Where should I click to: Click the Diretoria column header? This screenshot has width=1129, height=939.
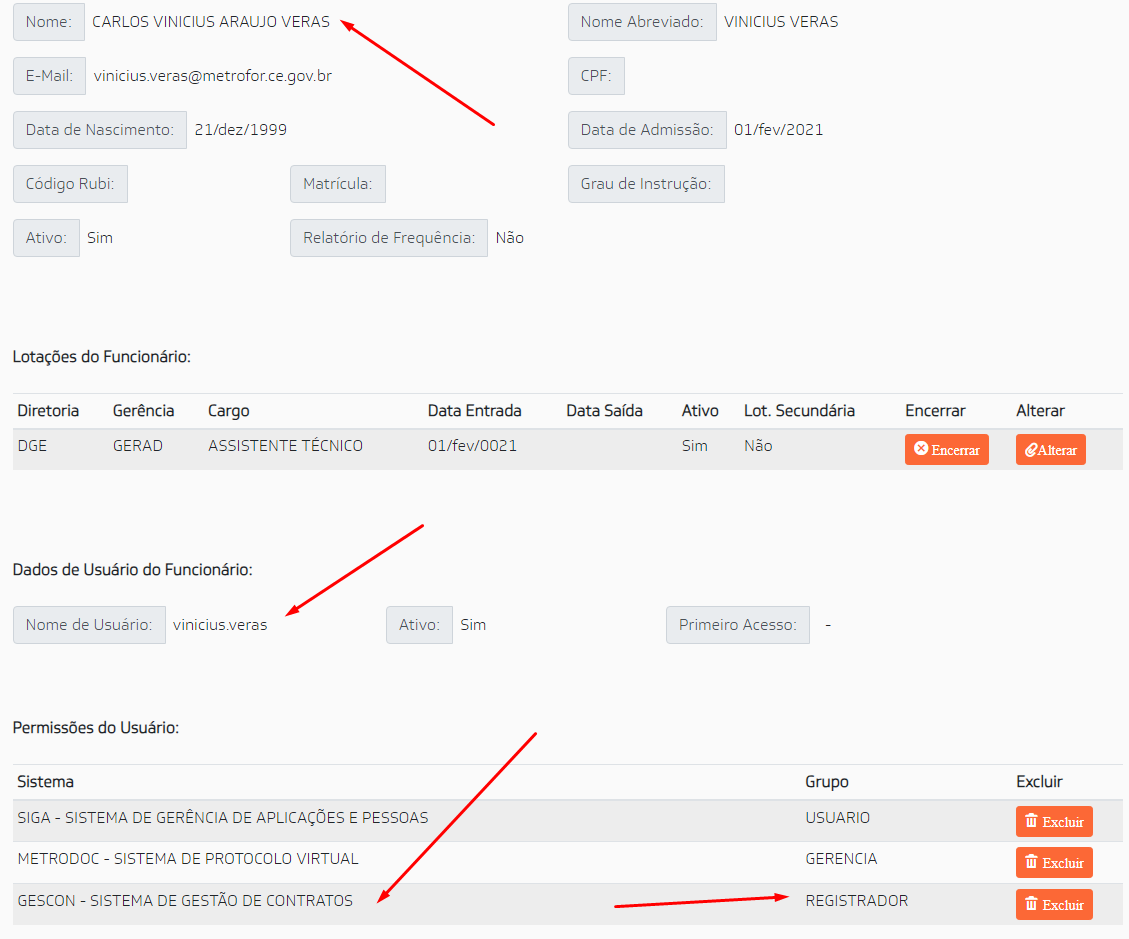pyautogui.click(x=48, y=410)
